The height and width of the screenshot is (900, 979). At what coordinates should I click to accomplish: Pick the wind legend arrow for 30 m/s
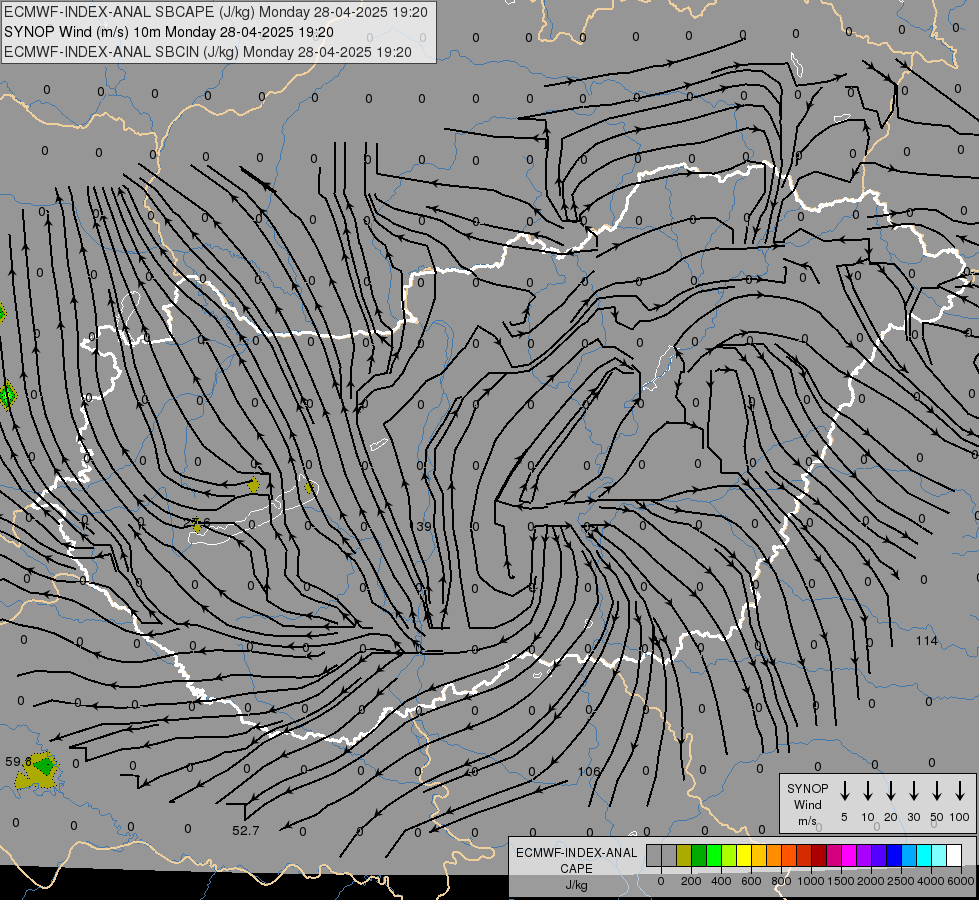(913, 791)
